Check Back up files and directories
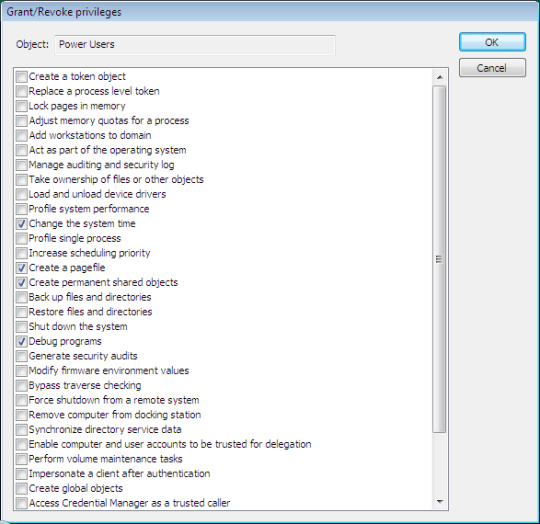 (x=21, y=297)
